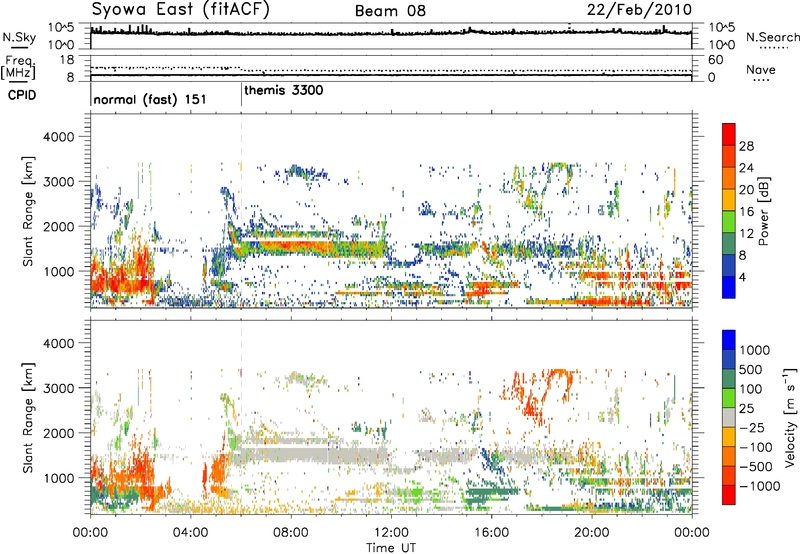Click the "3000" tick on power panel axis
Viewport: 800px width, 554px height.
(58, 181)
